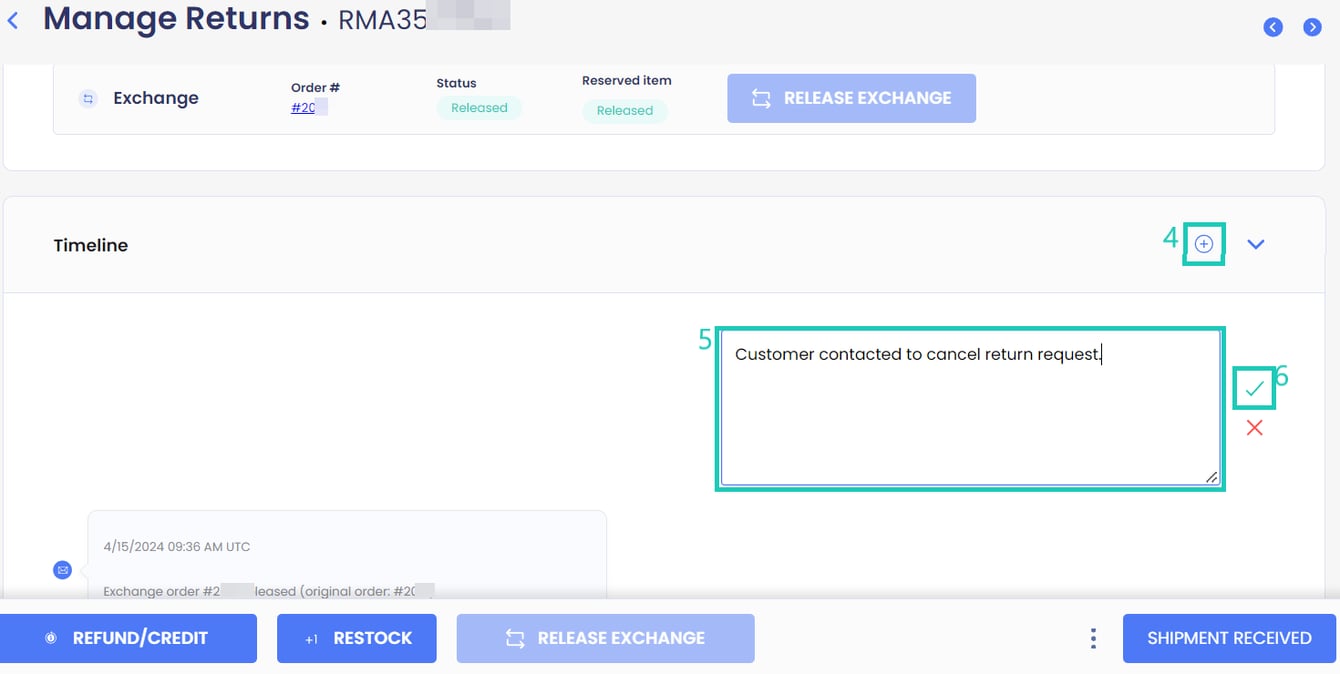The height and width of the screenshot is (674, 1340).
Task: Open the next return with right circle arrow
Action: 1313,27
